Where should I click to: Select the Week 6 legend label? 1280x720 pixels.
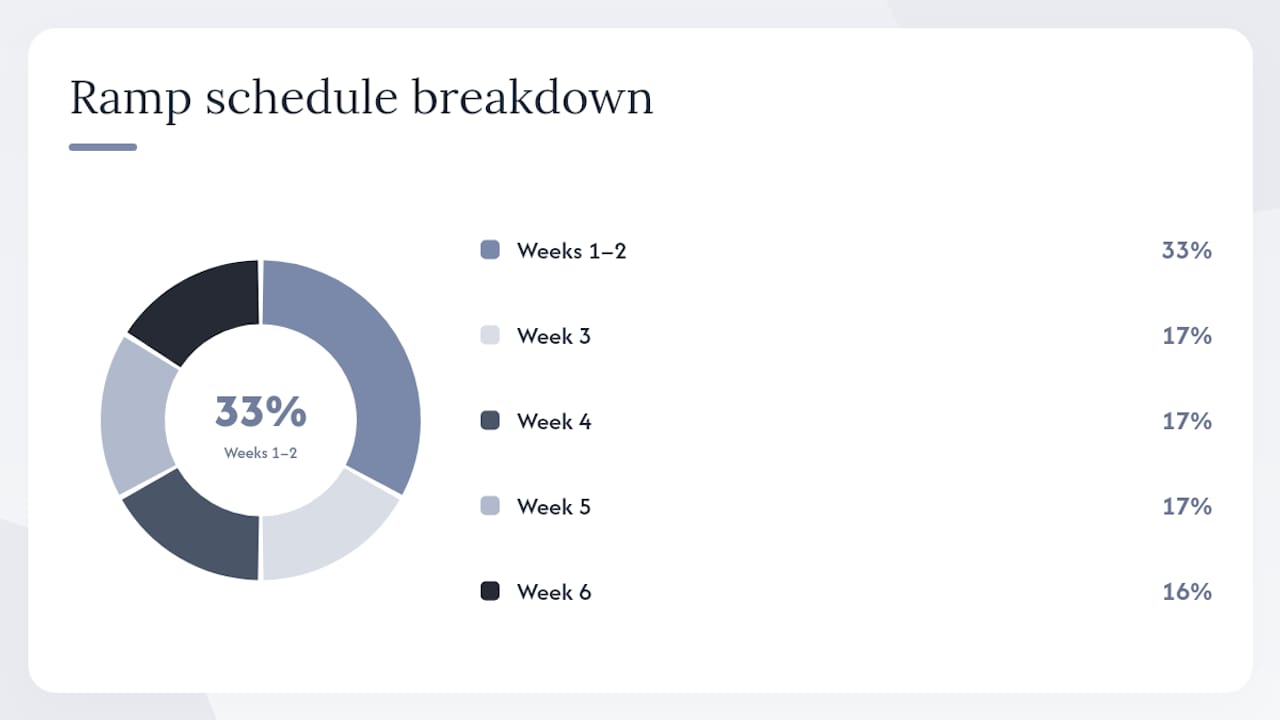point(554,592)
